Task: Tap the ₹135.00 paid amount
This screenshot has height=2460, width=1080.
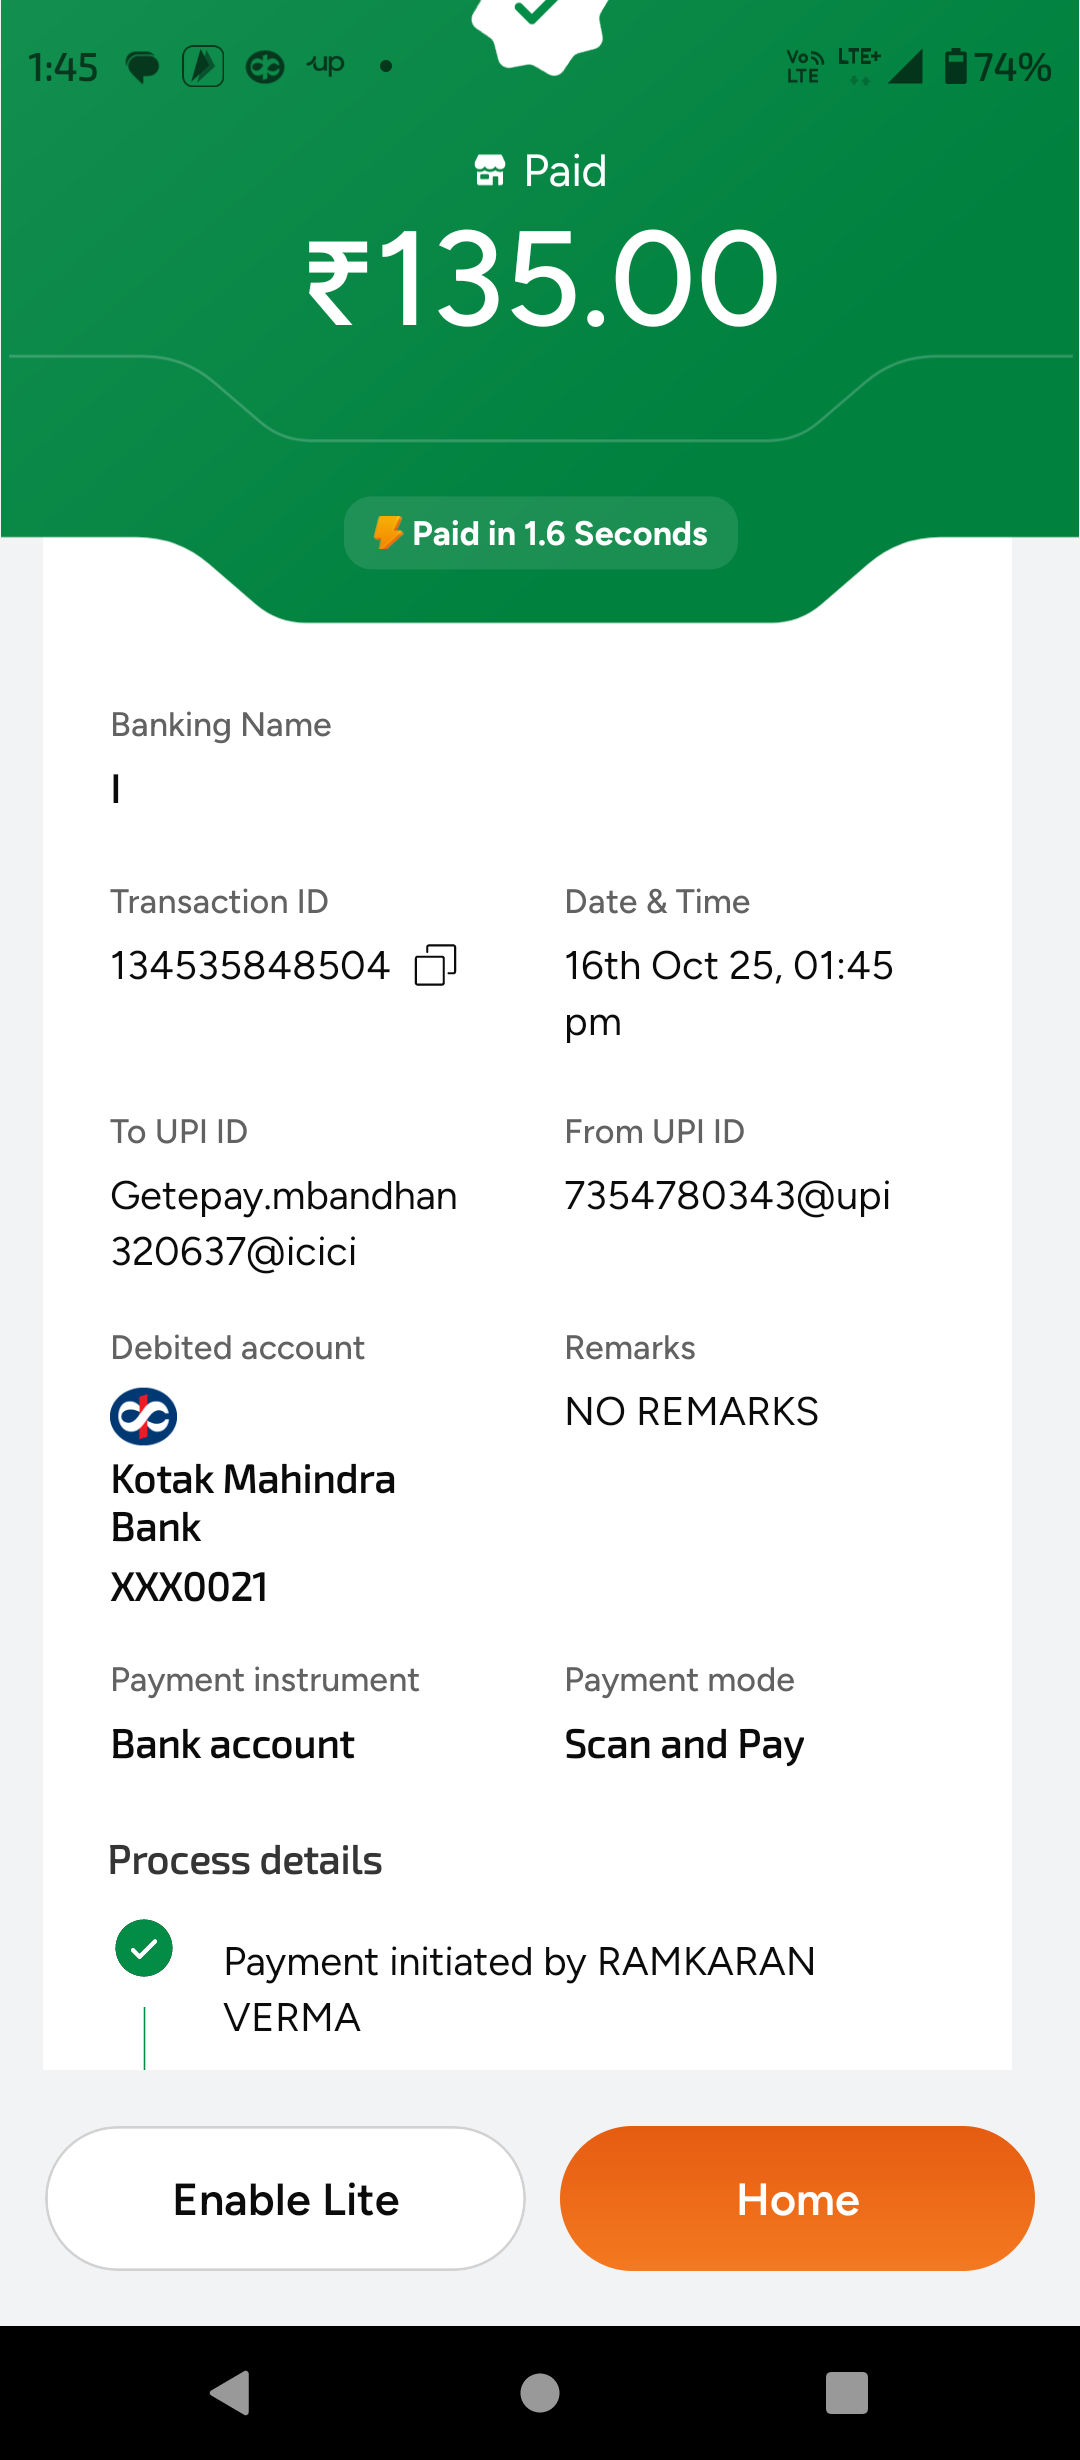Action: [x=541, y=278]
